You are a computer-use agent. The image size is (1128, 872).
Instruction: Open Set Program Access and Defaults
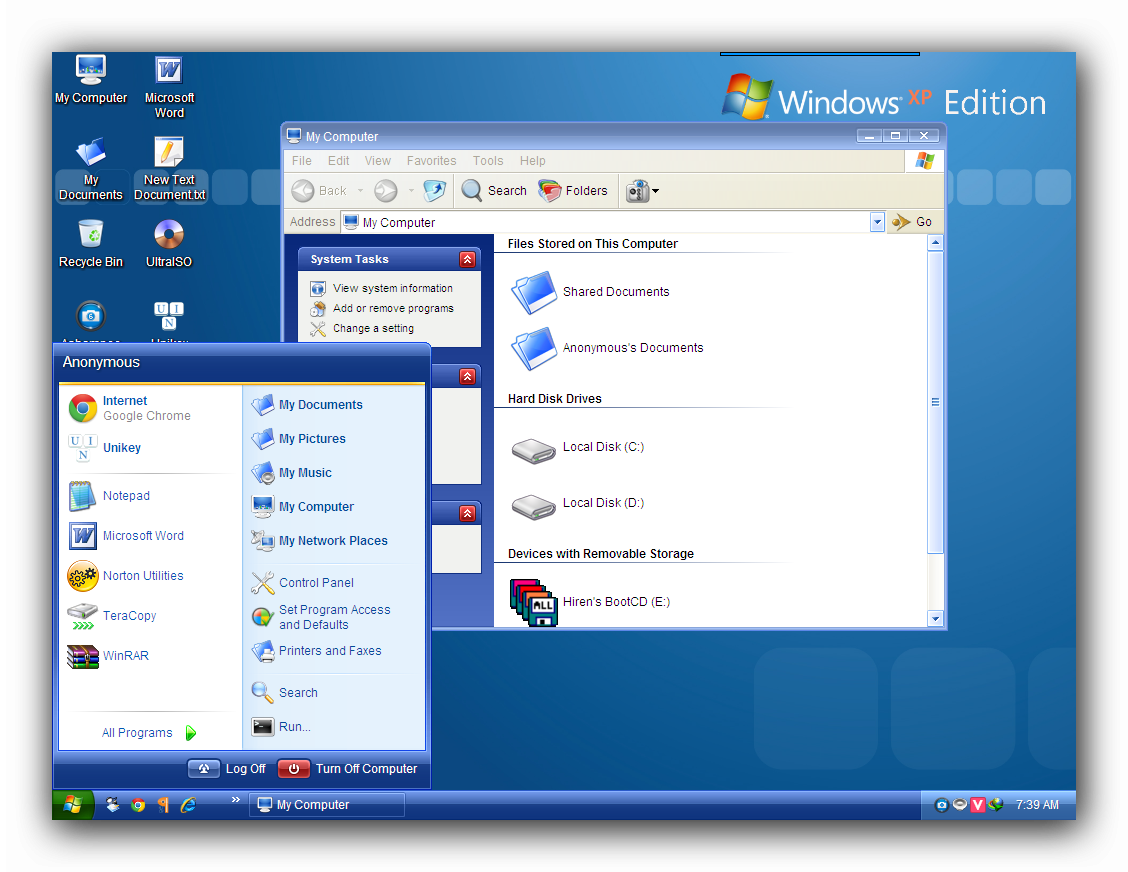[x=321, y=617]
